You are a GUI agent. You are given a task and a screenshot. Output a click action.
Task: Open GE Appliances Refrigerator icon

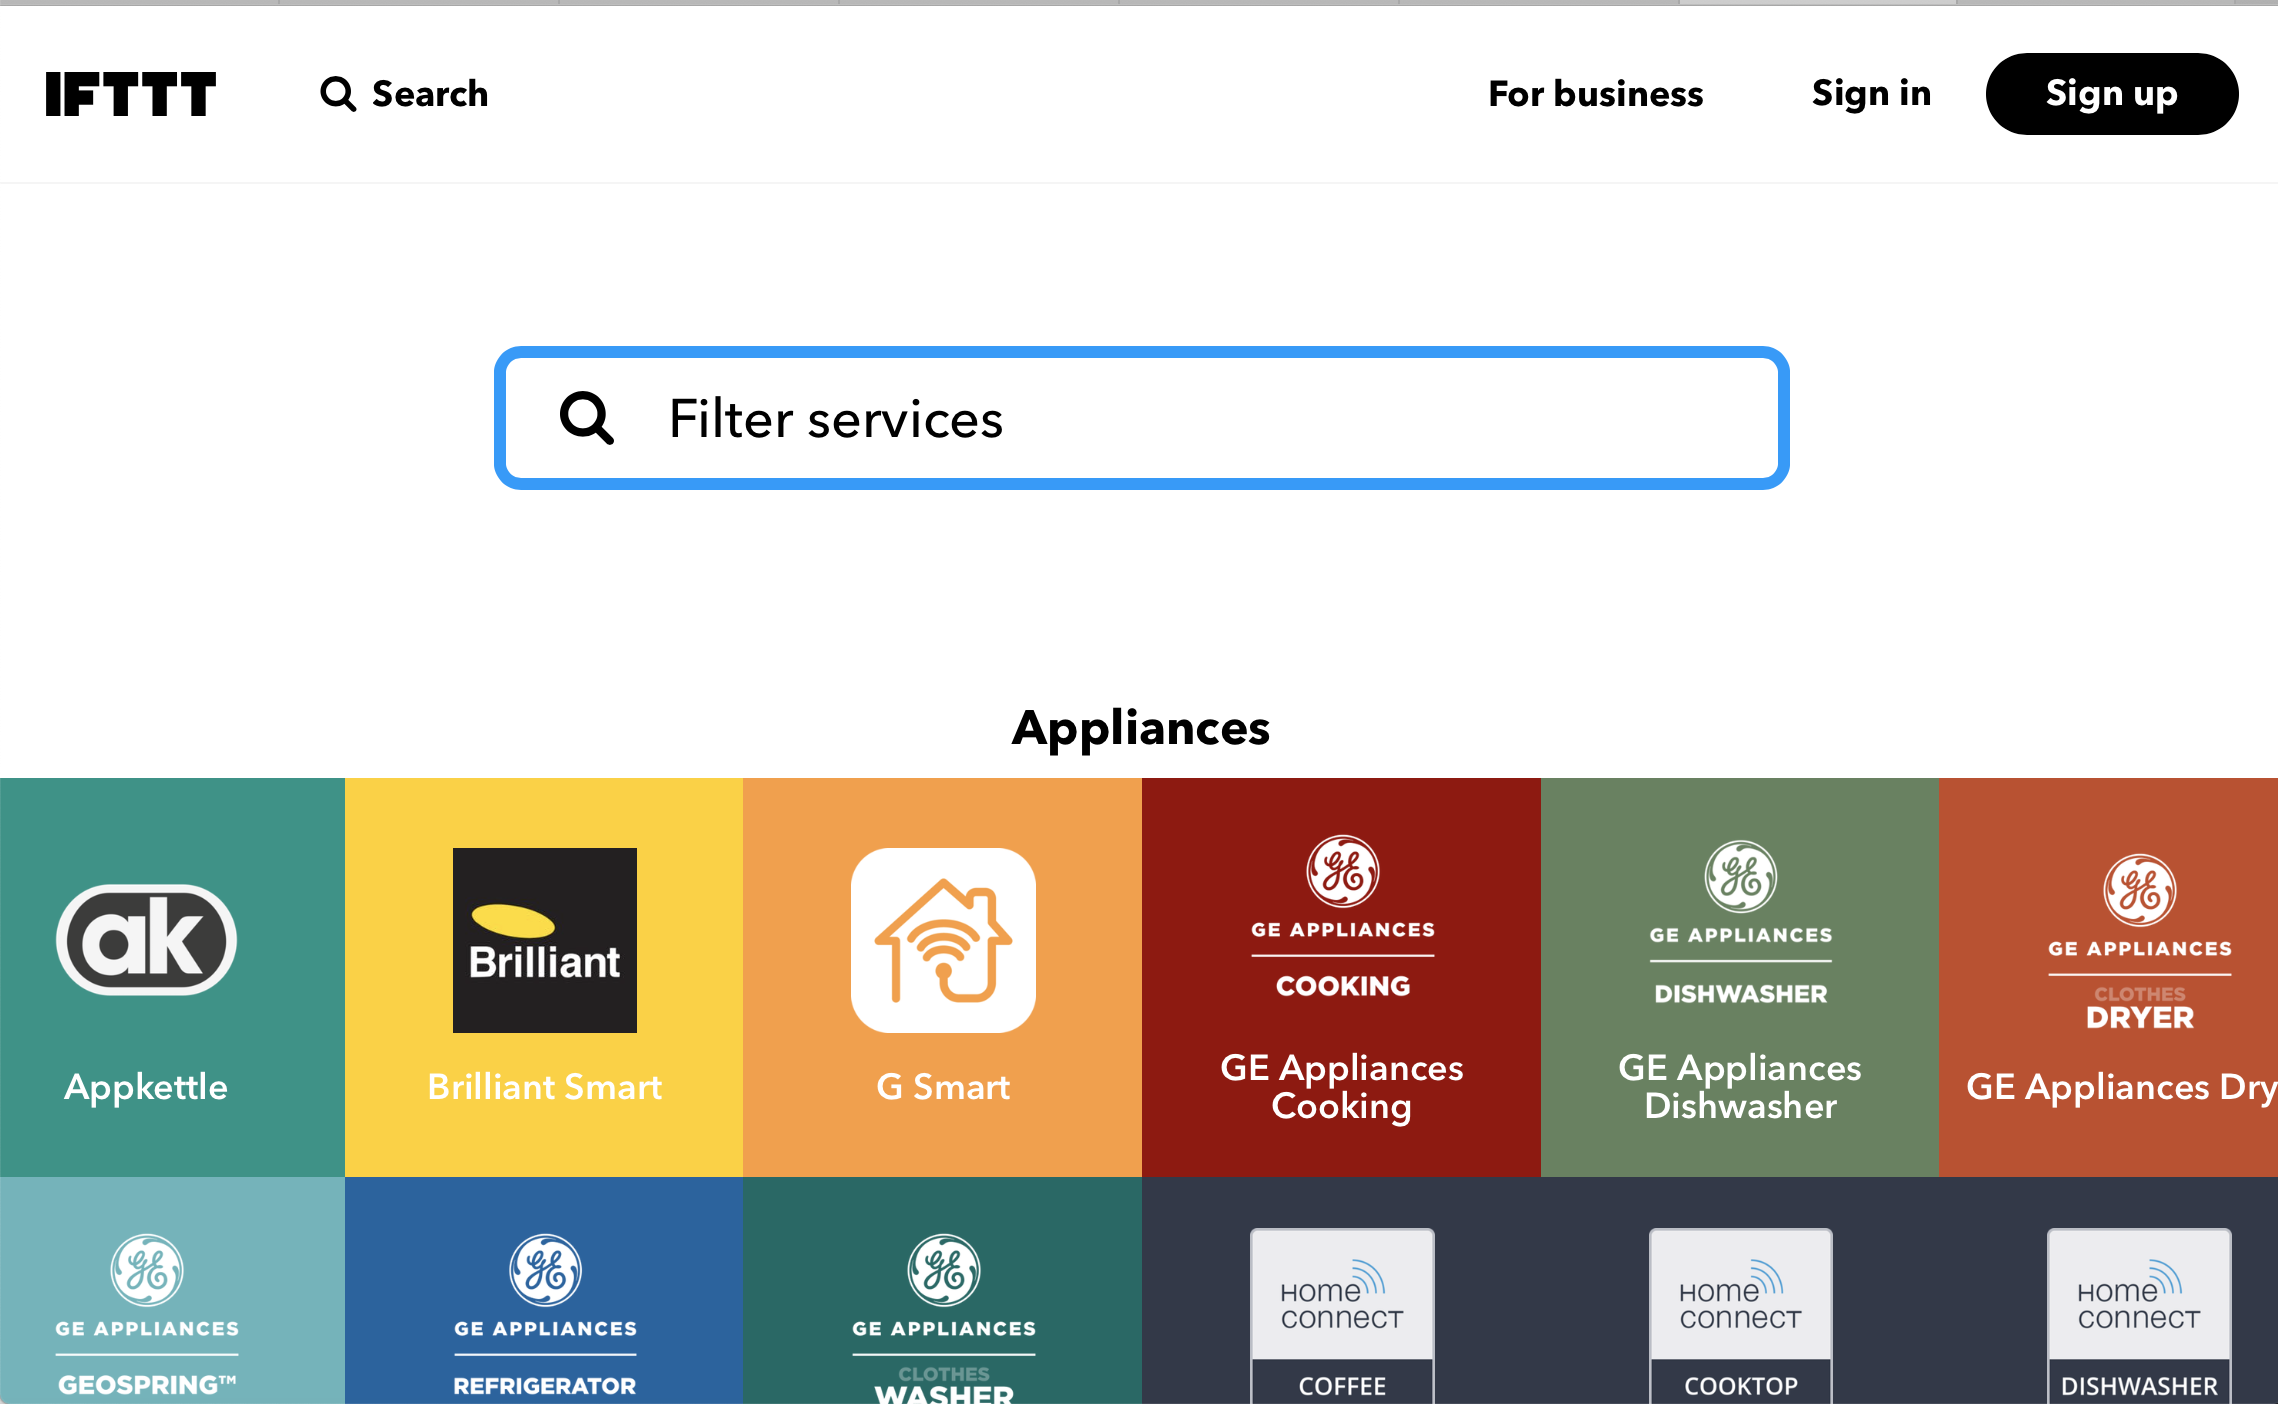545,1312
